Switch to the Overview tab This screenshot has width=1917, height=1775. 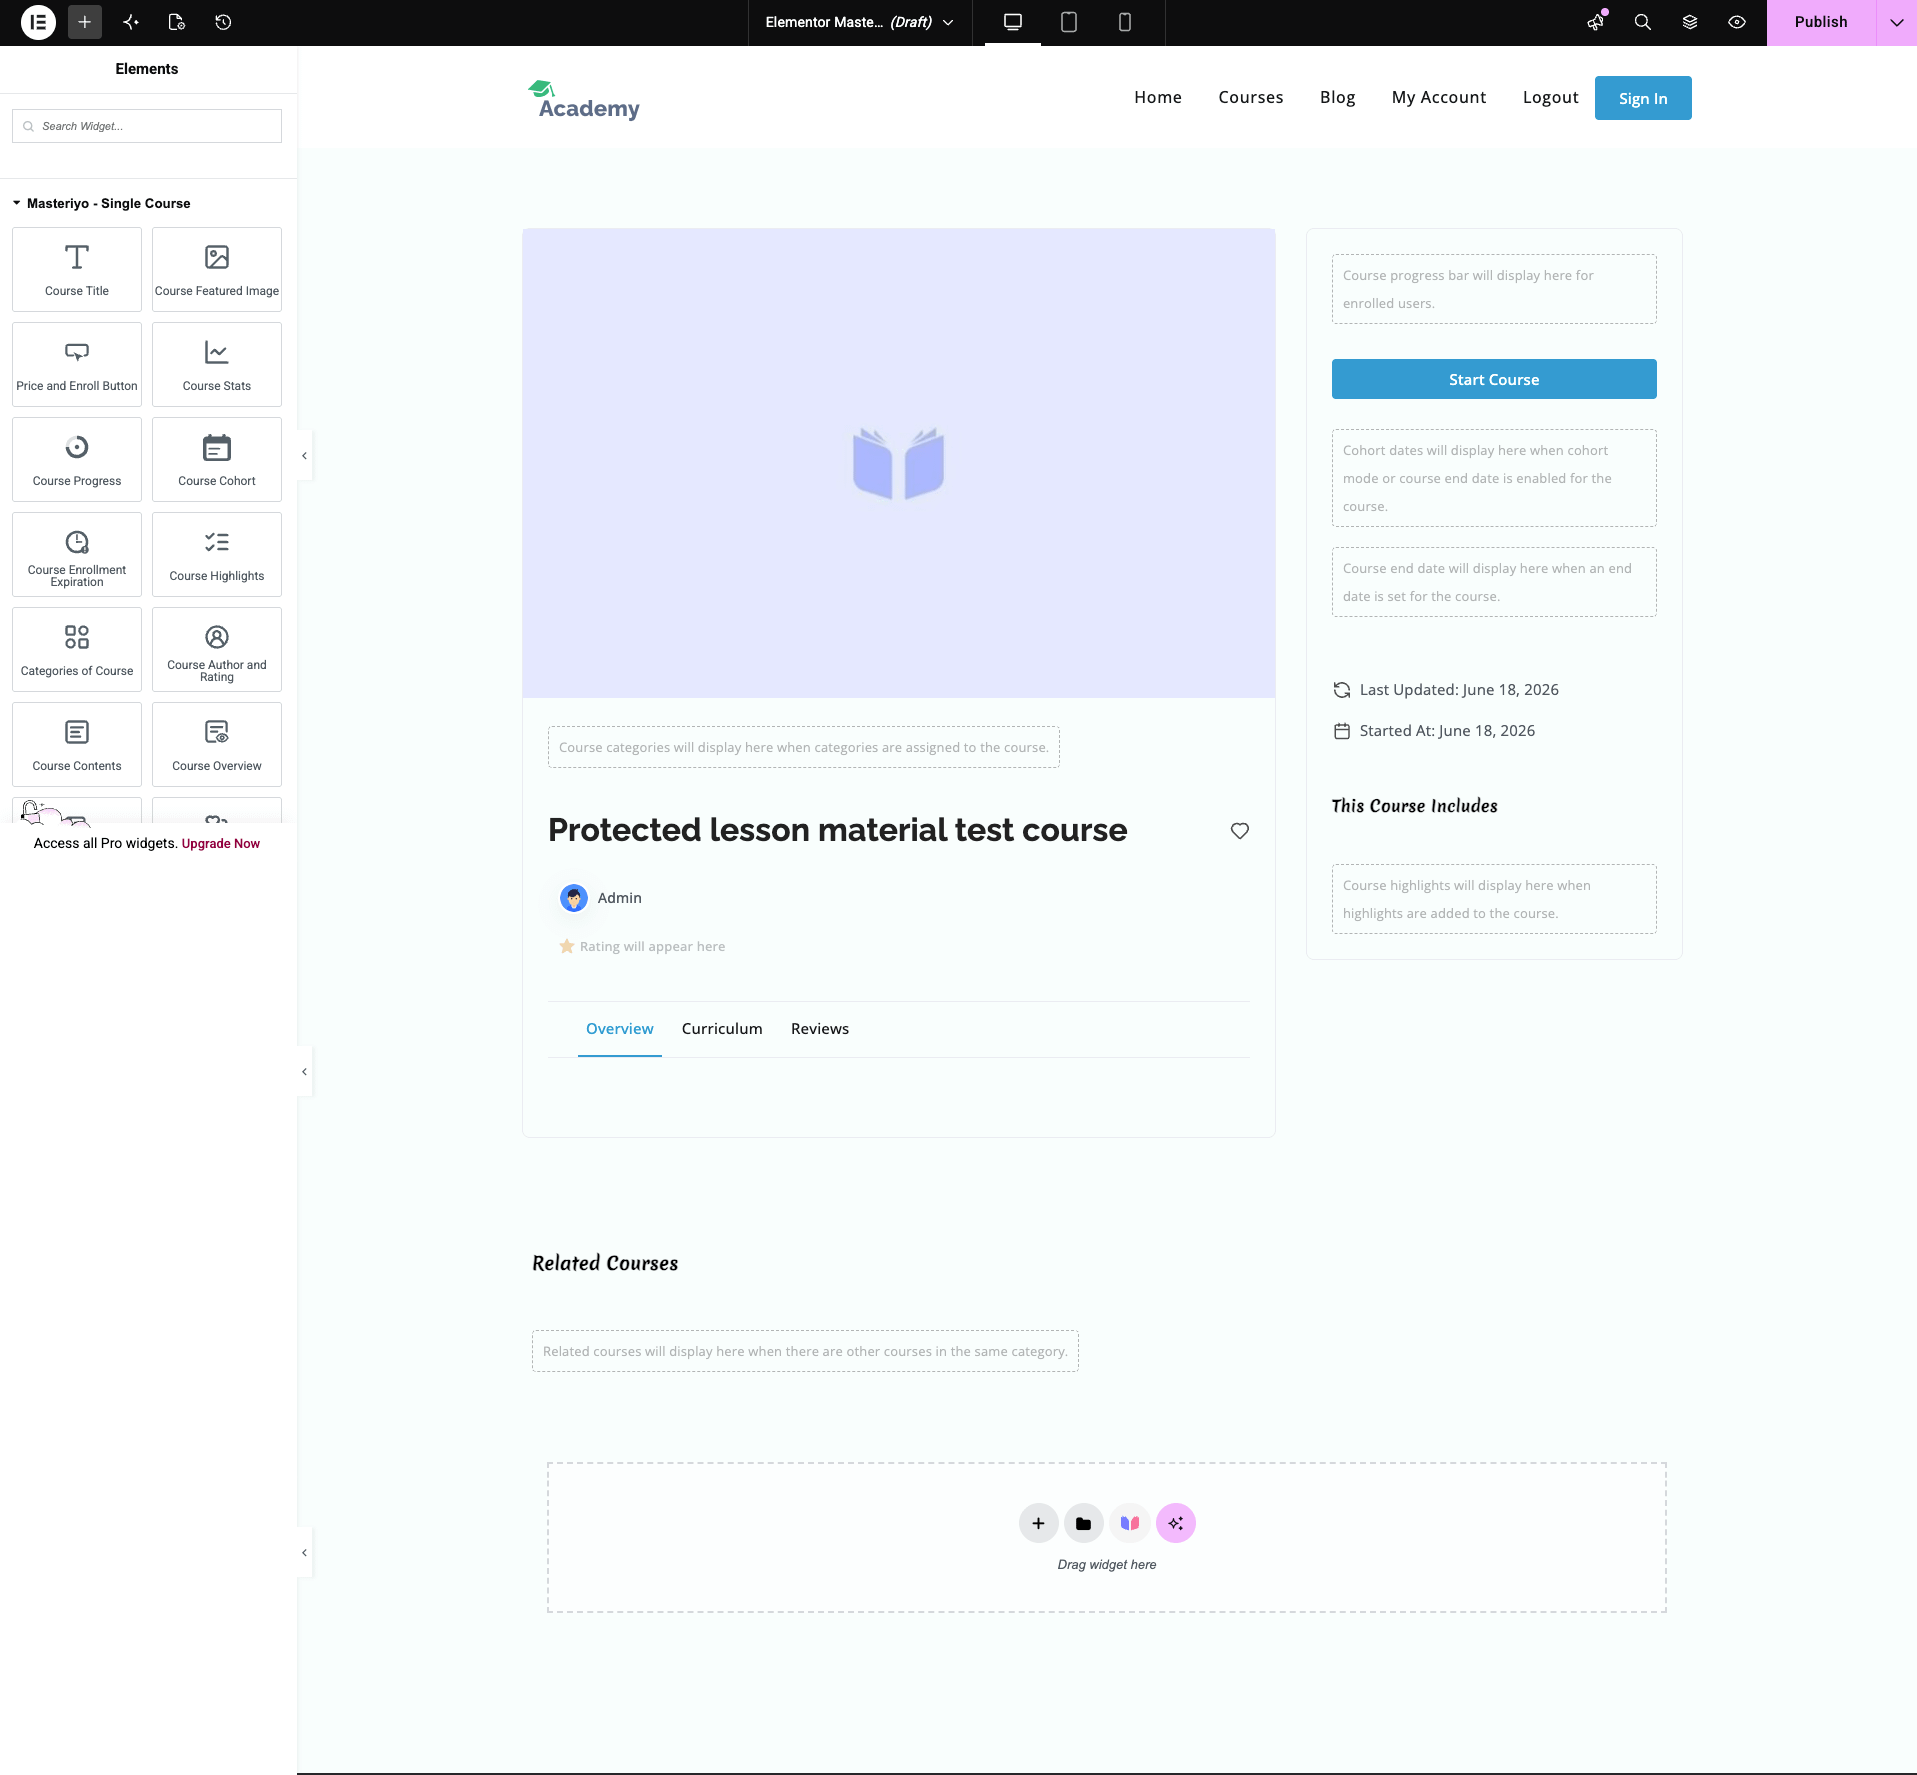620,1029
